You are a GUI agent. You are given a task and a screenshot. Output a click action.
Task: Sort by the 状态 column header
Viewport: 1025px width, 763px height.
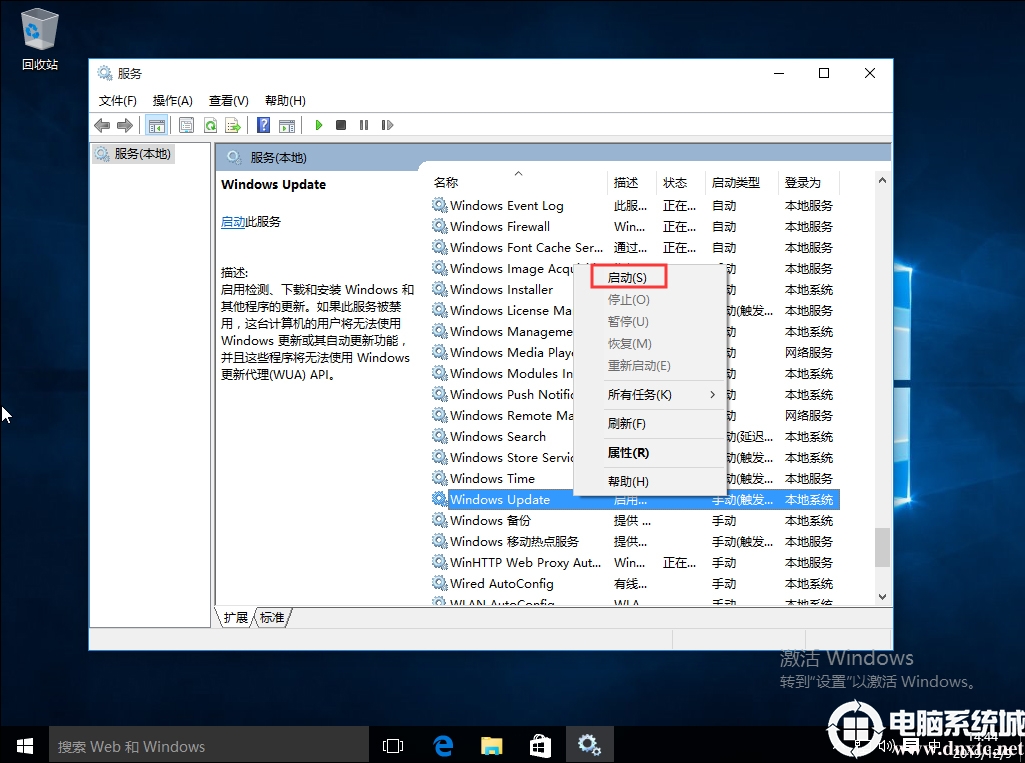pyautogui.click(x=680, y=182)
